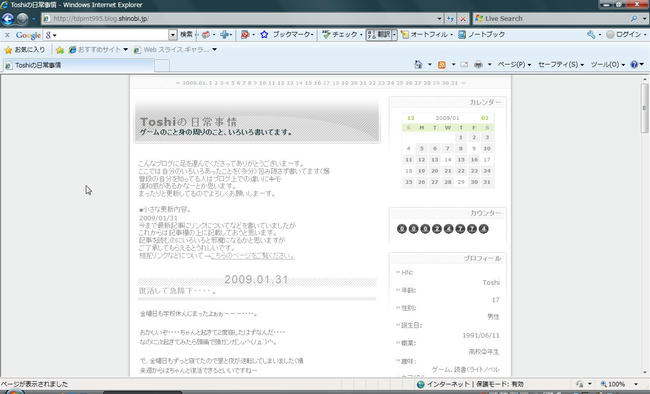This screenshot has height=394, width=650.
Task: Click day 5 in the calendar
Action: point(422,148)
